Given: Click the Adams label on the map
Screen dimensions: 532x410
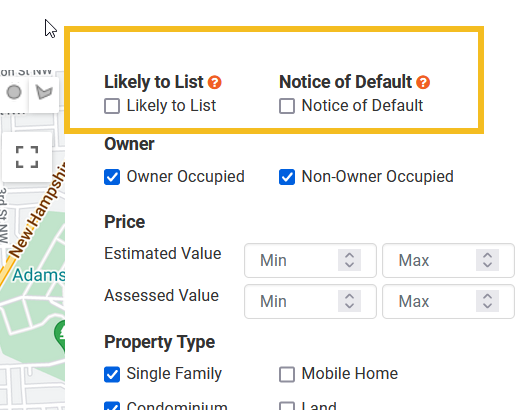Looking at the screenshot, I should pos(39,275).
